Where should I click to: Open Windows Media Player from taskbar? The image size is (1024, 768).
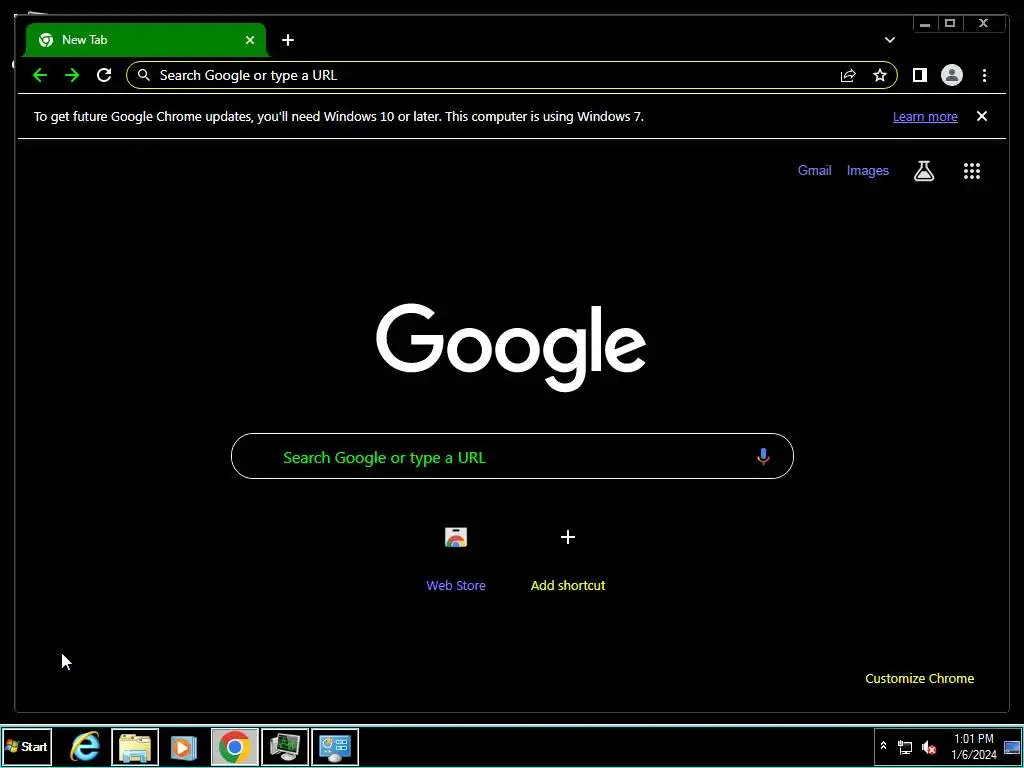[x=184, y=746]
